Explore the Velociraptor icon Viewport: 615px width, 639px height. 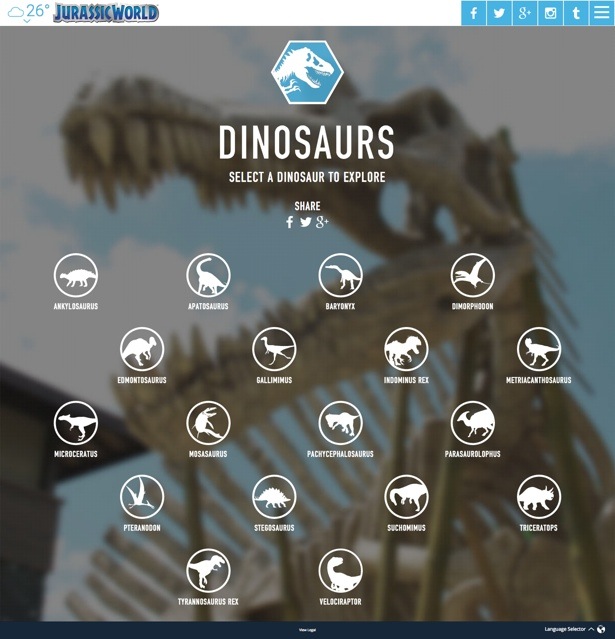tap(340, 571)
